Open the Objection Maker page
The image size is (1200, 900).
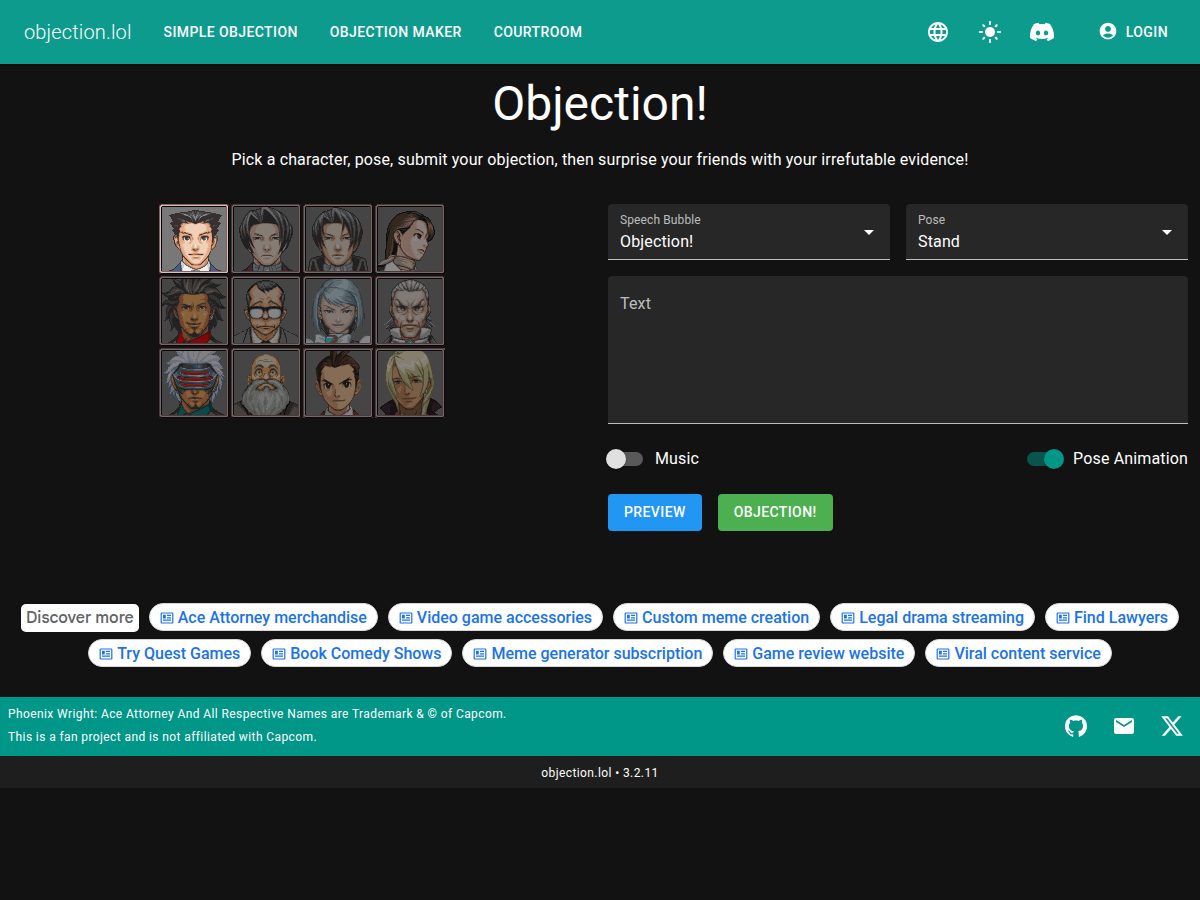click(x=396, y=32)
